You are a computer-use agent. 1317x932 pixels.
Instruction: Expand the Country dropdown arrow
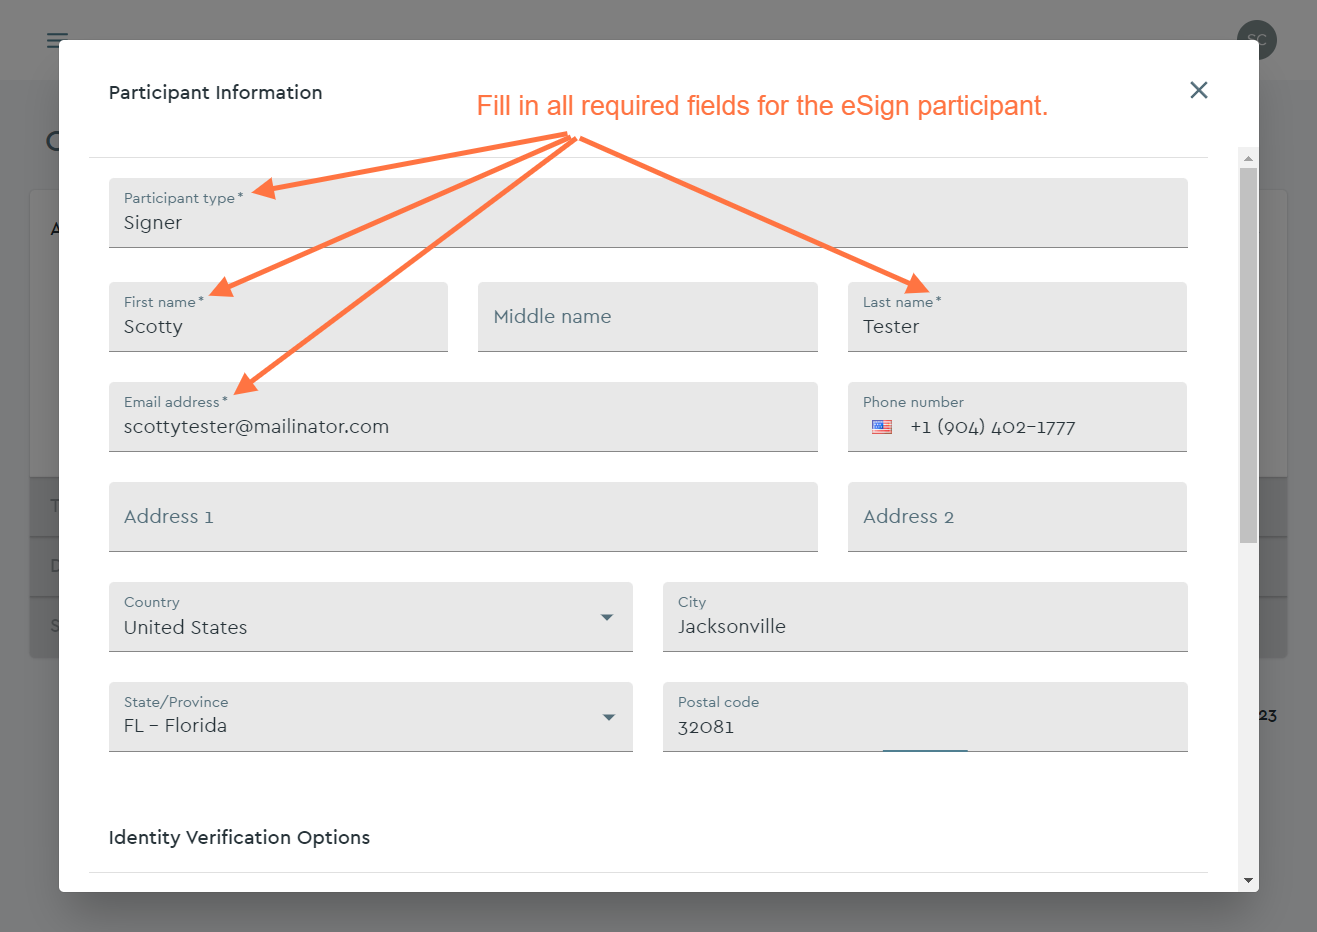click(607, 617)
